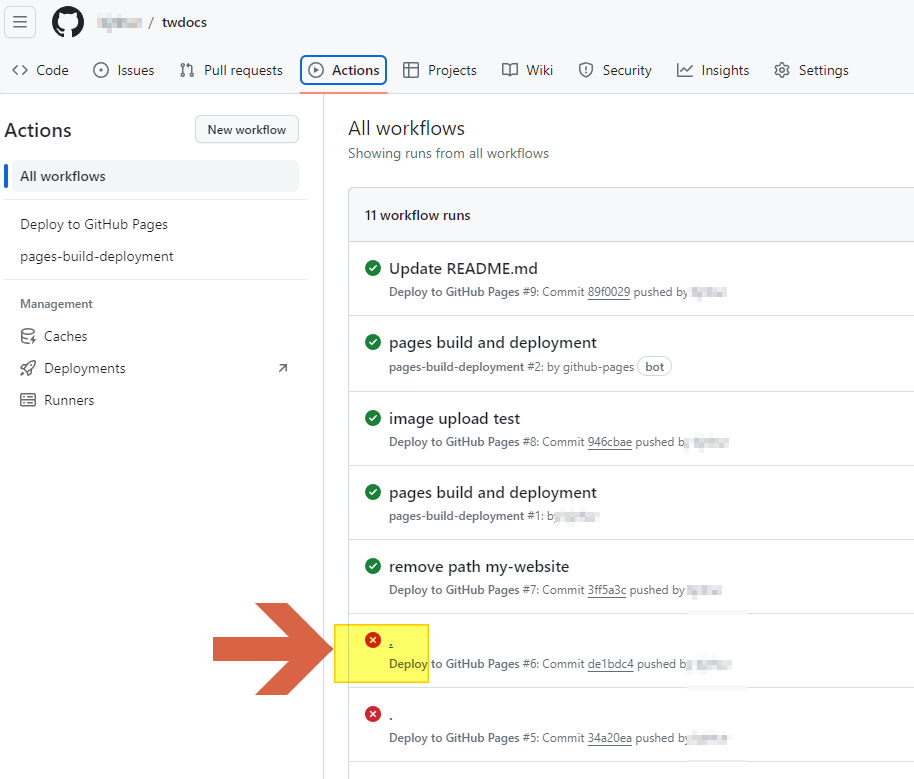Filter by Deploy to GitHub Pages workflow

click(x=94, y=224)
